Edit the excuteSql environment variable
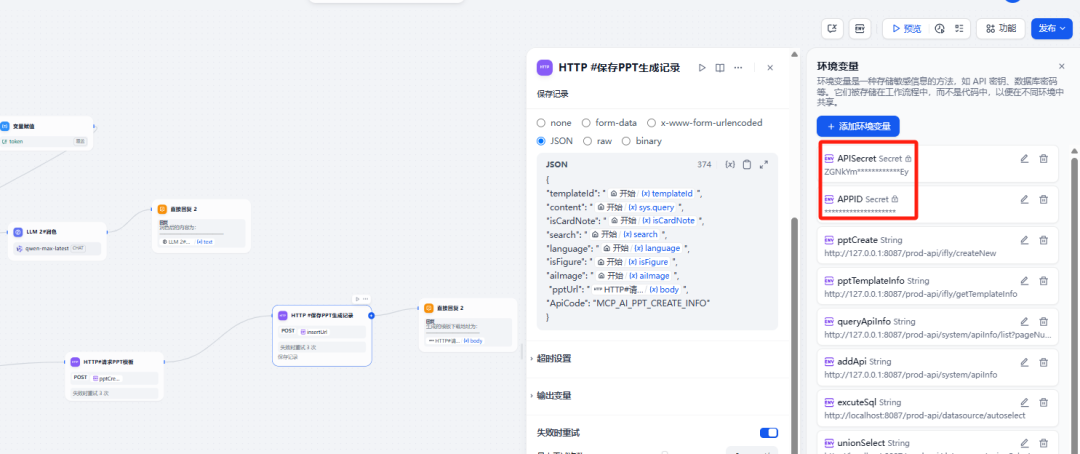 coord(1024,402)
